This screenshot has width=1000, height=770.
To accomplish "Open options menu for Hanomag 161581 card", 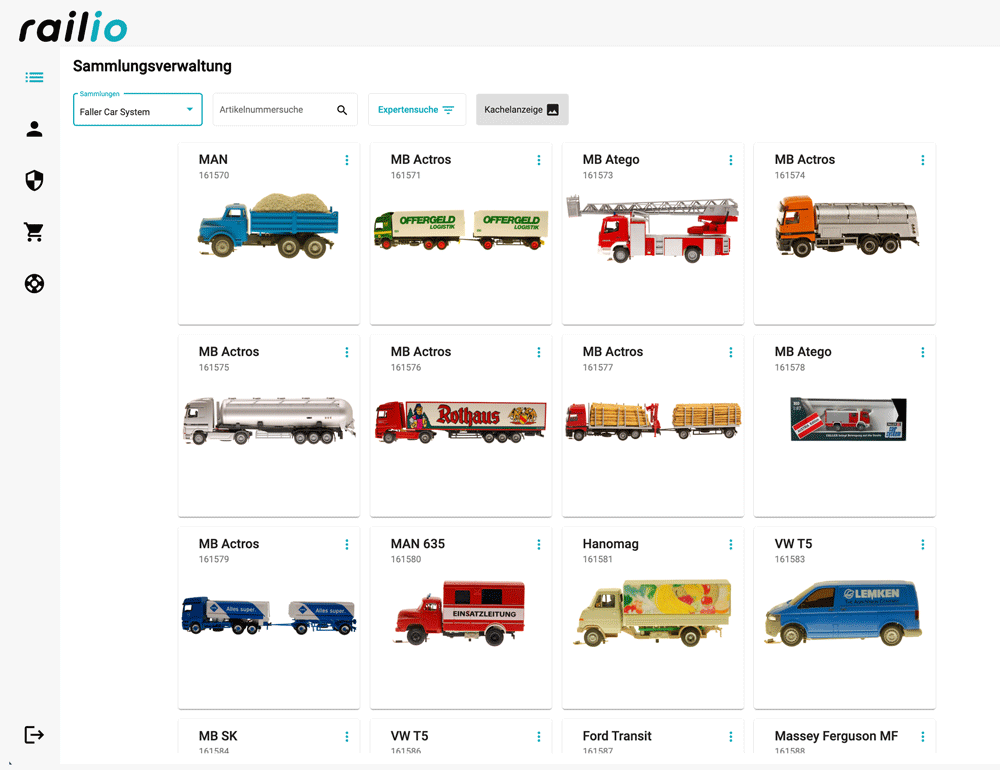I will pos(731,544).
